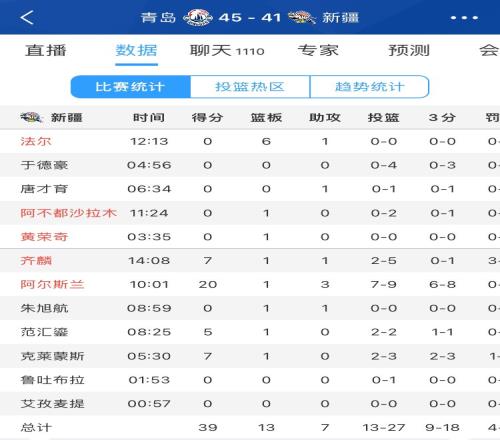Tap player name 法尔
This screenshot has height=440, width=500.
pos(36,141)
